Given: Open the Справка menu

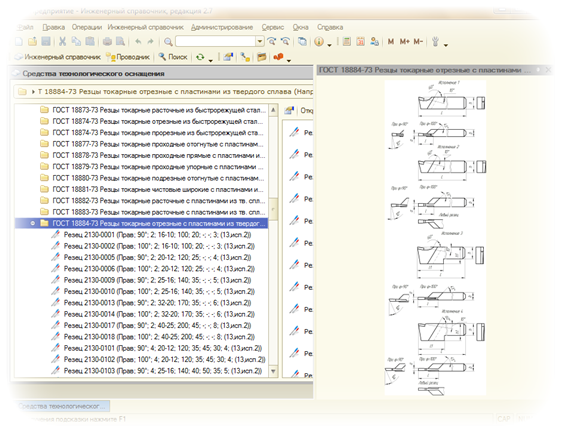Looking at the screenshot, I should [330, 27].
